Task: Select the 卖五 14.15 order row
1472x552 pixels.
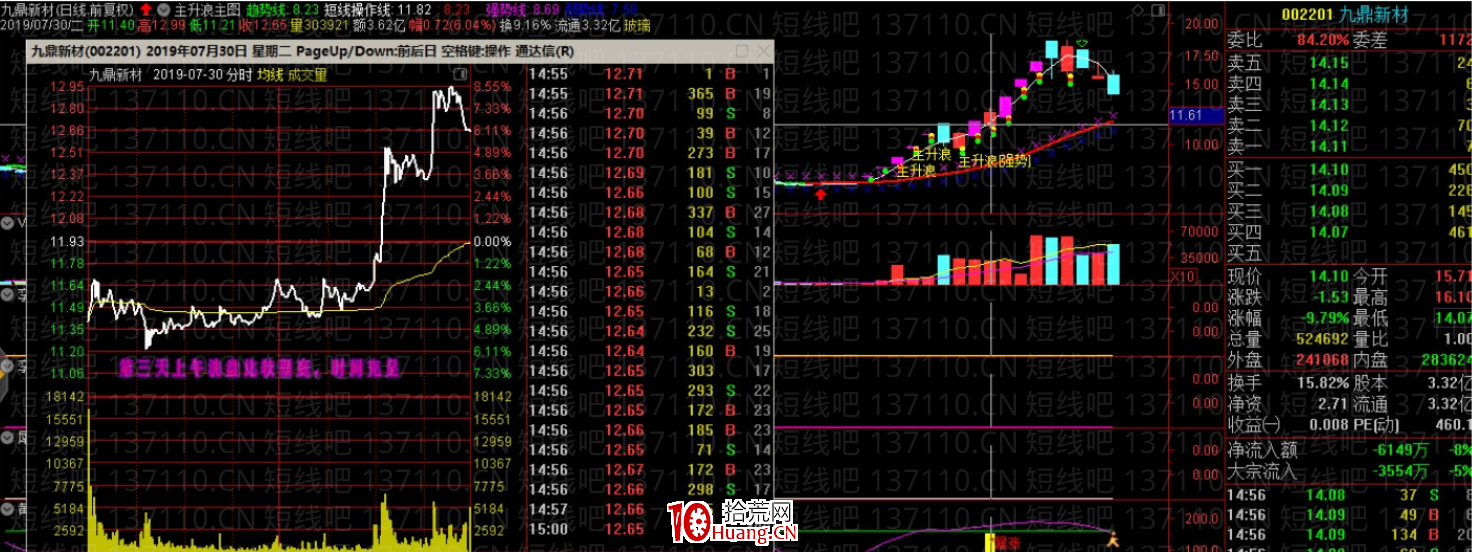Action: 1349,63
